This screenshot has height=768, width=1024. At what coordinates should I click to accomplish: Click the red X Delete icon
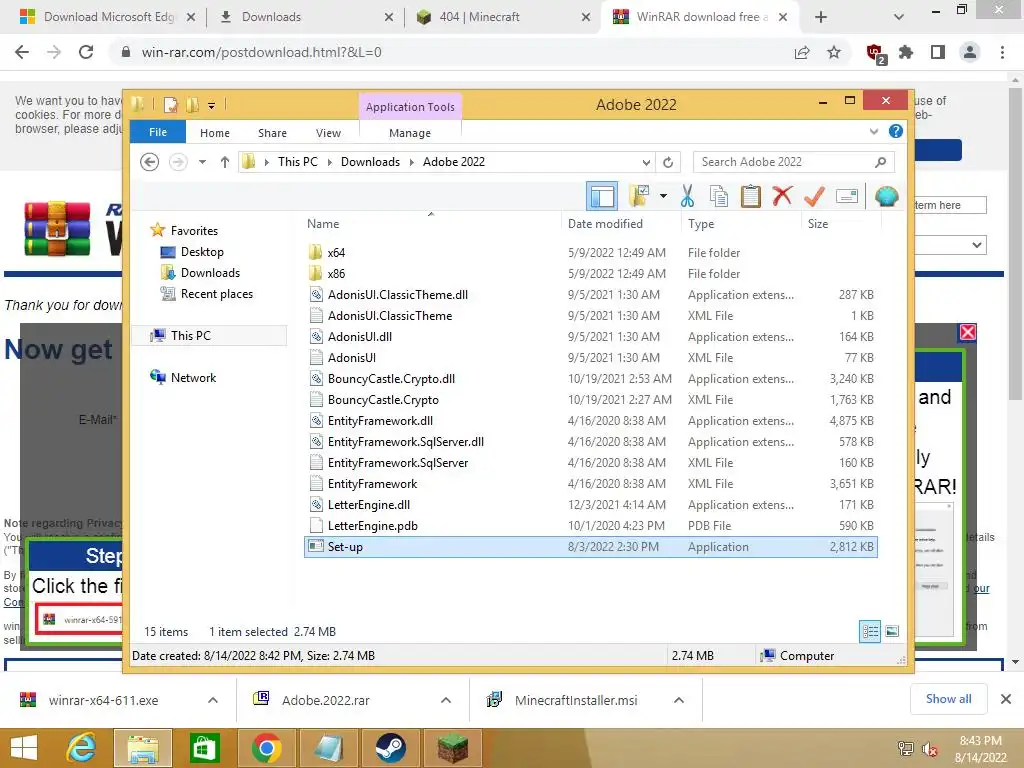782,195
